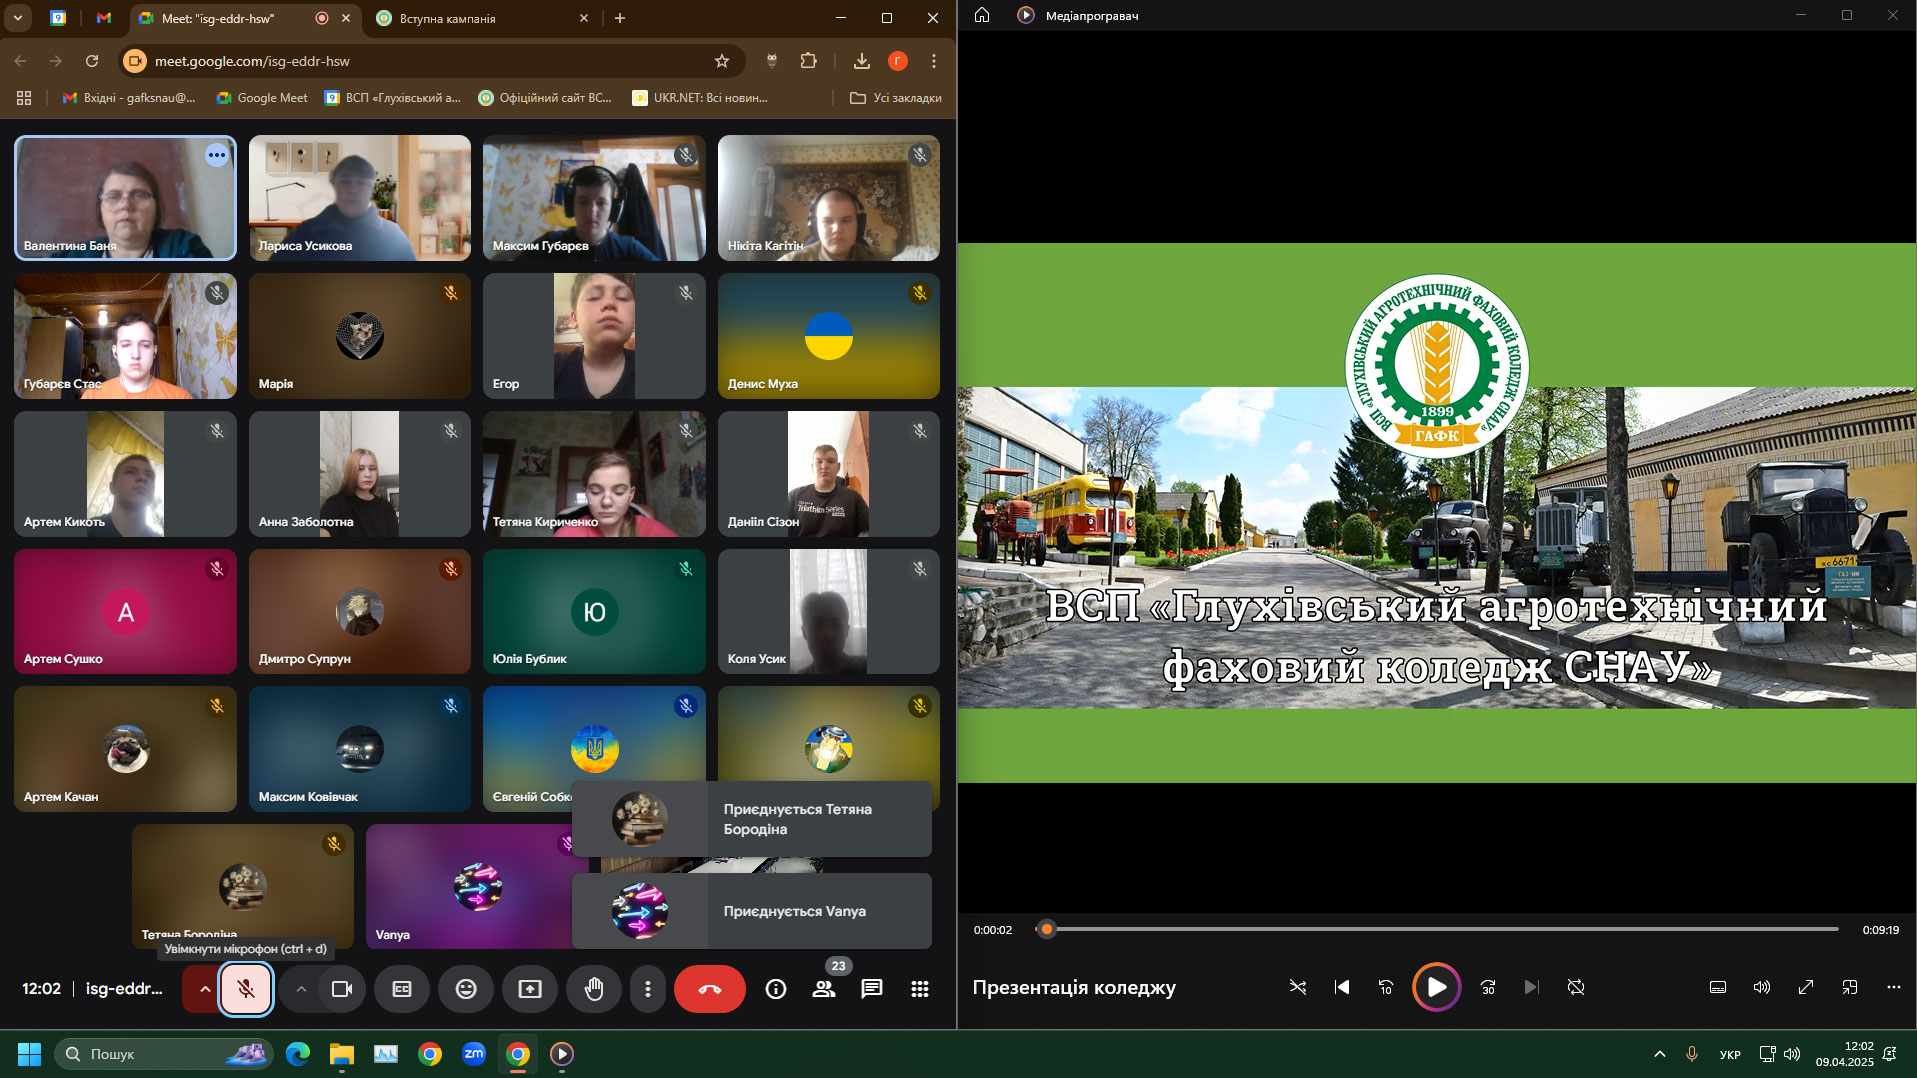The height and width of the screenshot is (1078, 1917).
Task: Open subtitles options in media player
Action: [x=1718, y=987]
